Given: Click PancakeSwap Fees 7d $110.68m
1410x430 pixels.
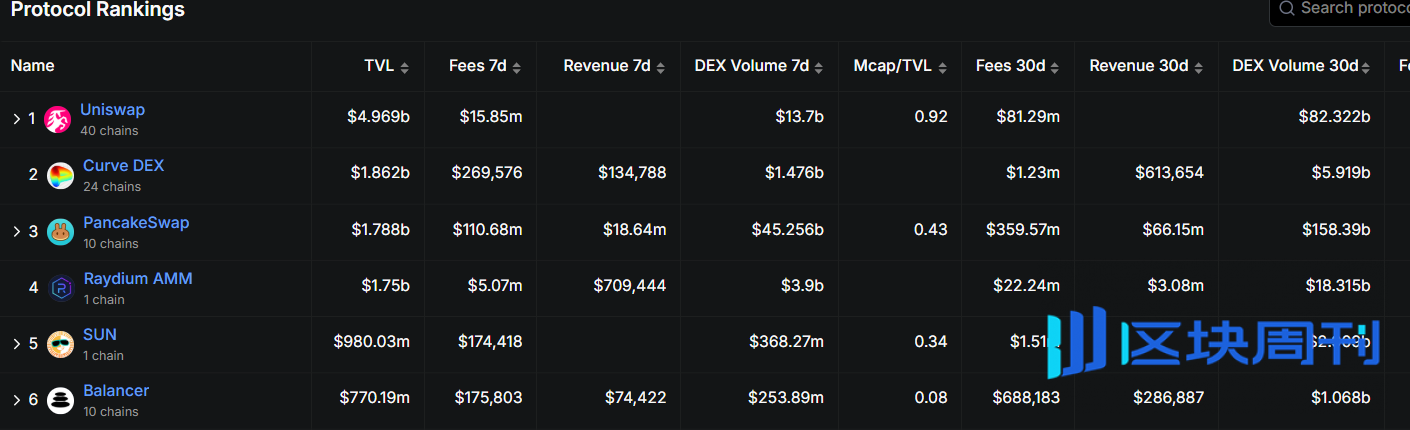Looking at the screenshot, I should tap(487, 230).
